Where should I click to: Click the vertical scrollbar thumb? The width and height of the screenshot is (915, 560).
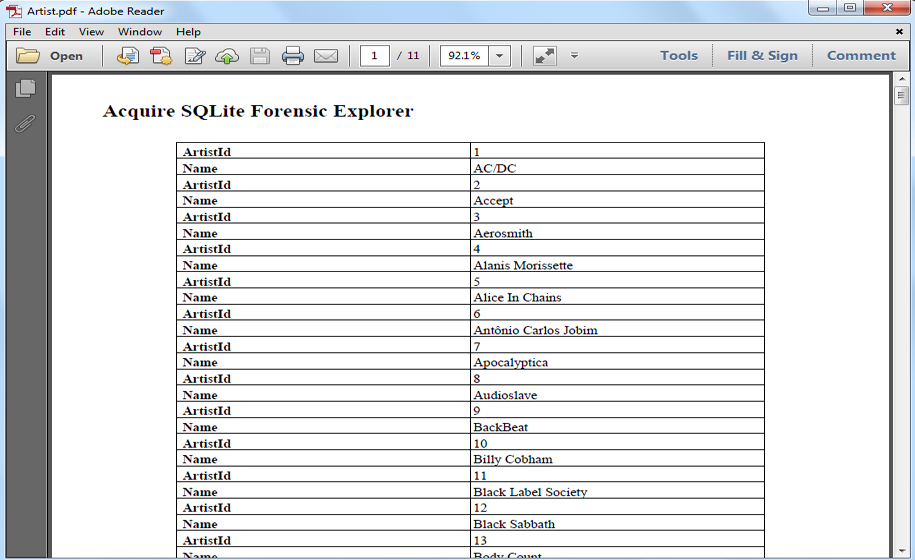tap(902, 95)
